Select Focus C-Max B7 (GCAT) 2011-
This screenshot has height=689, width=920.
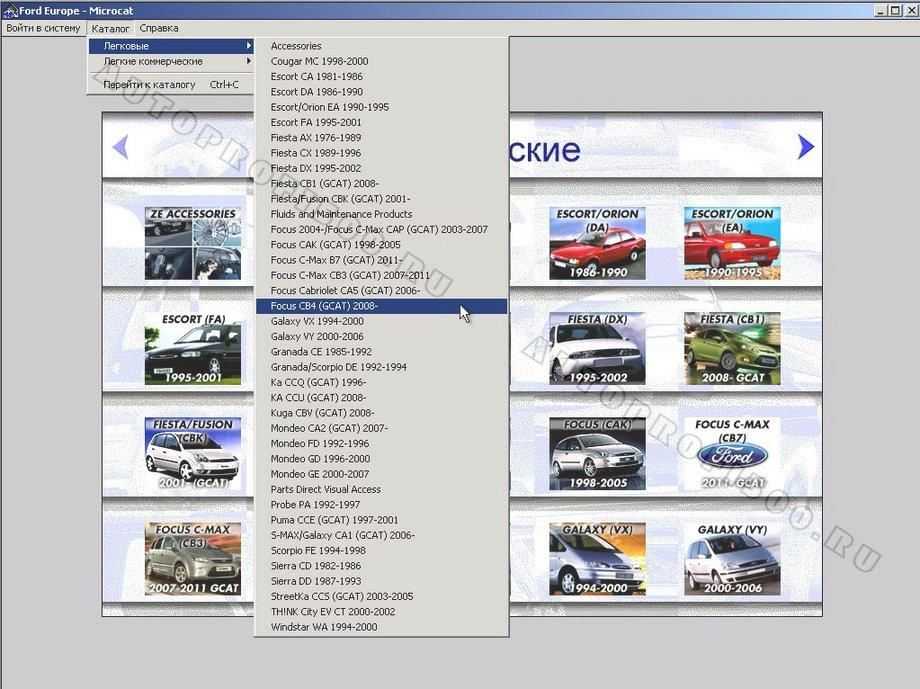click(x=381, y=260)
